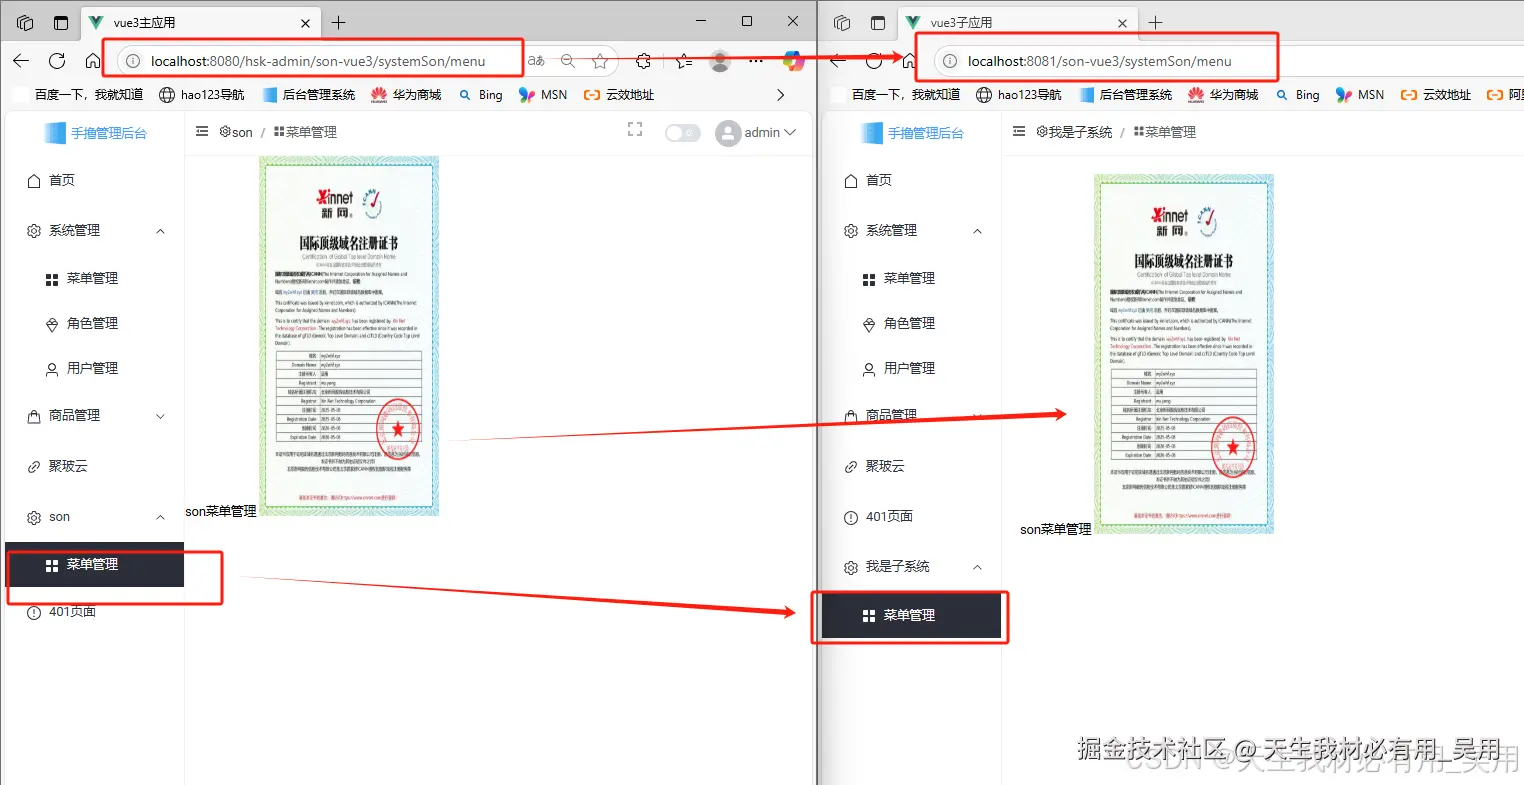
Task: Open 菜单管理 via its grid icon
Action: (x=51, y=278)
